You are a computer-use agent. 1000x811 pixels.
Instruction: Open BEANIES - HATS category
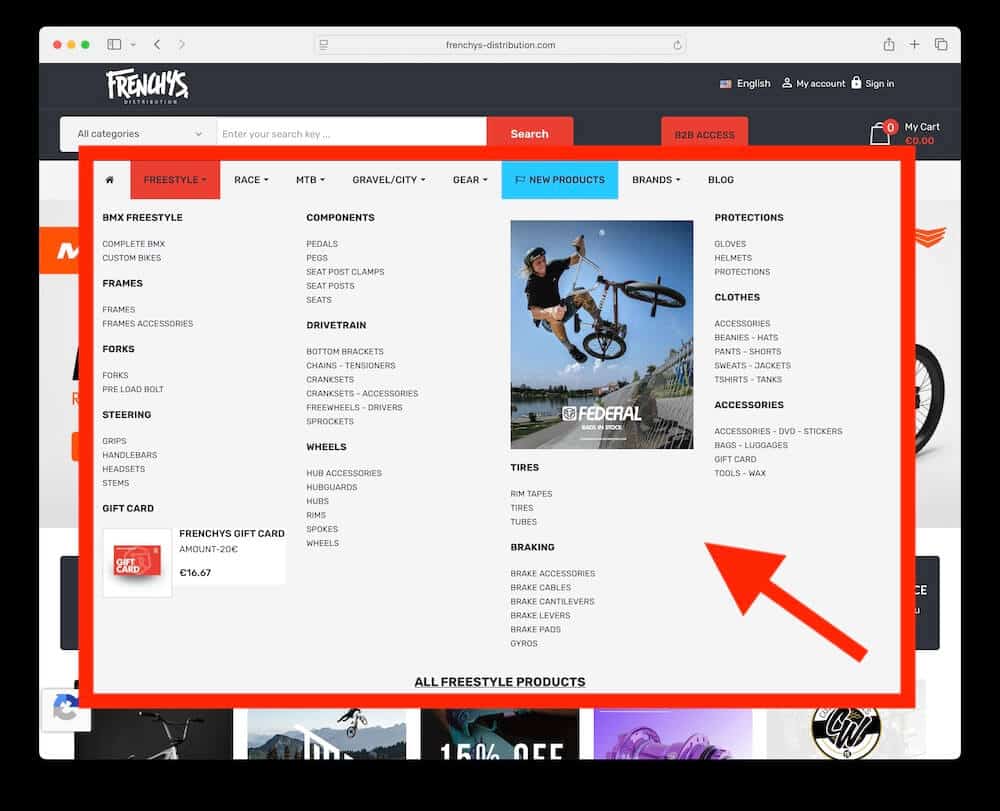746,337
